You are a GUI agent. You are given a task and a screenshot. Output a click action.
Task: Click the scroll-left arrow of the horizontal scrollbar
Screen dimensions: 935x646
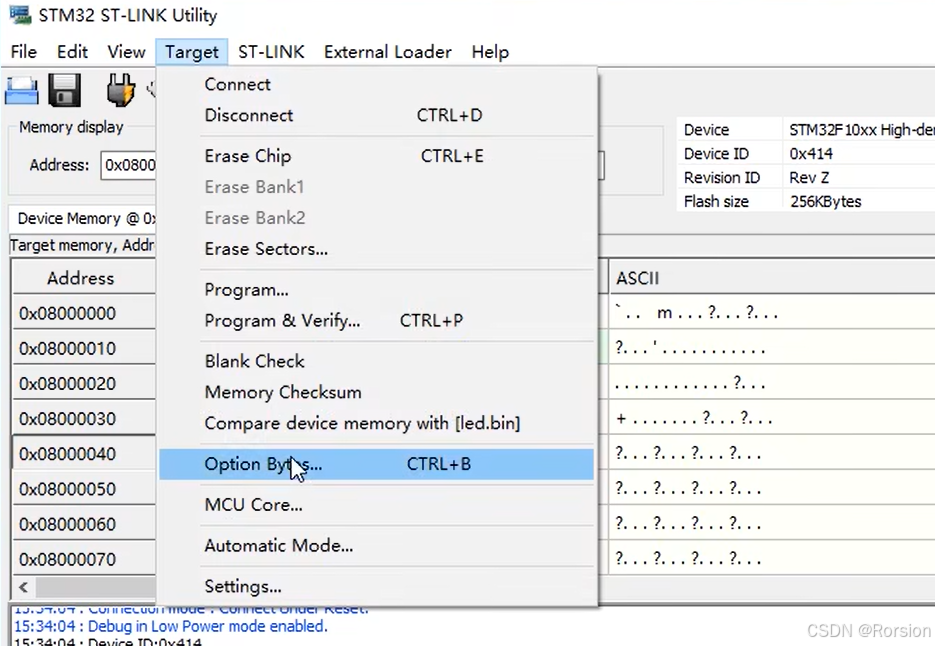(x=23, y=587)
